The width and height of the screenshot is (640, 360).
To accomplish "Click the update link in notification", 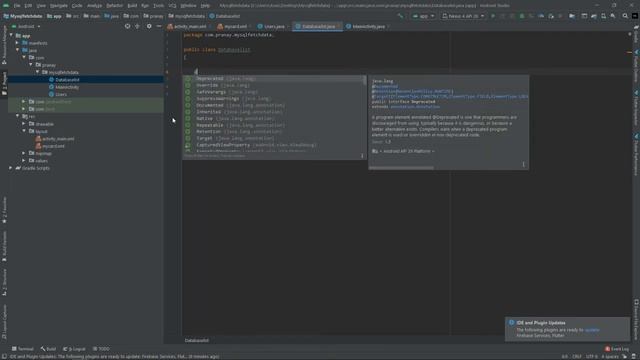I will 591,330.
